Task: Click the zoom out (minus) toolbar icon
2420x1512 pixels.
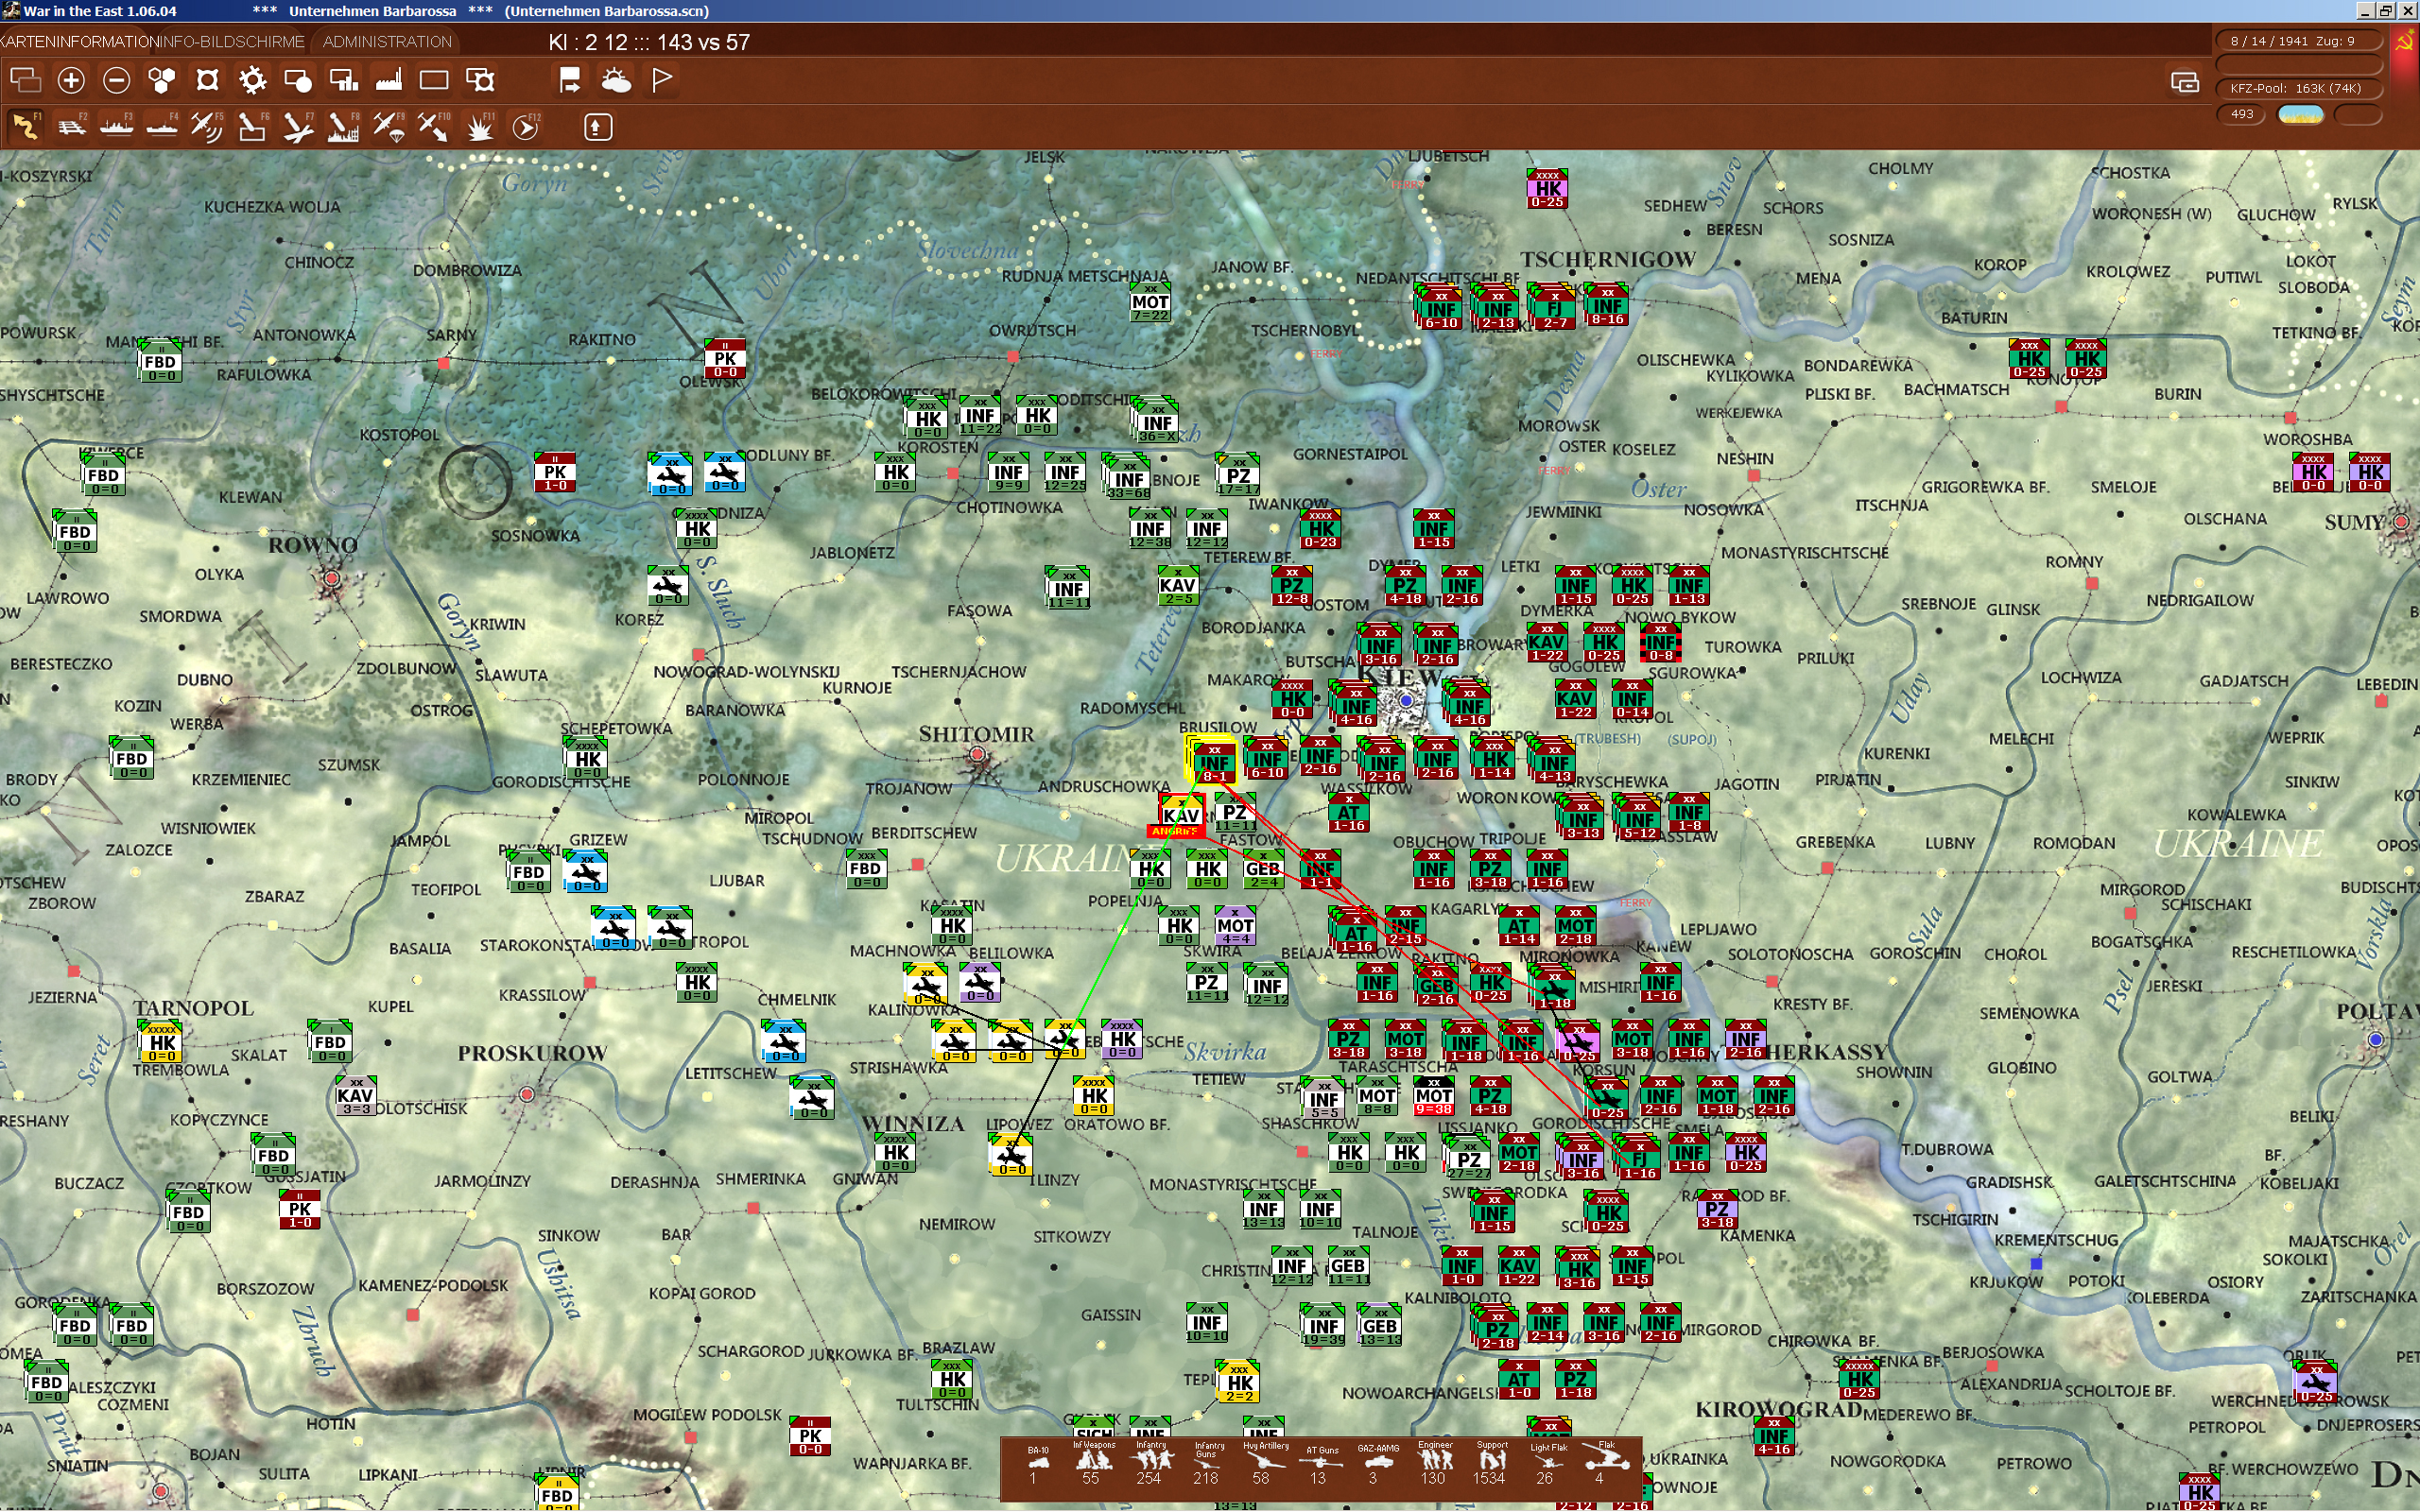Action: tap(117, 80)
